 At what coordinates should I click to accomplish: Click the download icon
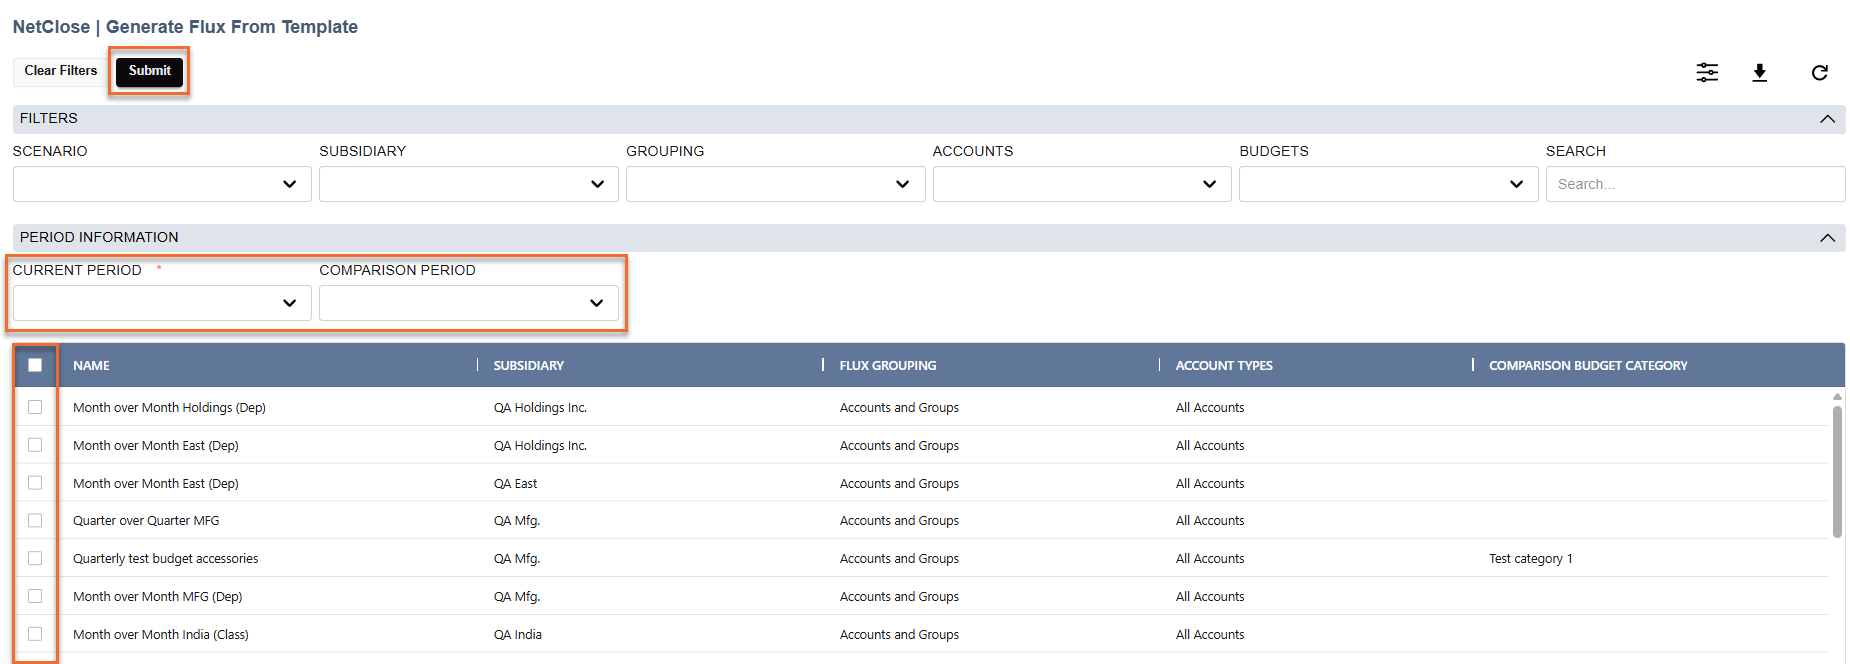(x=1759, y=72)
